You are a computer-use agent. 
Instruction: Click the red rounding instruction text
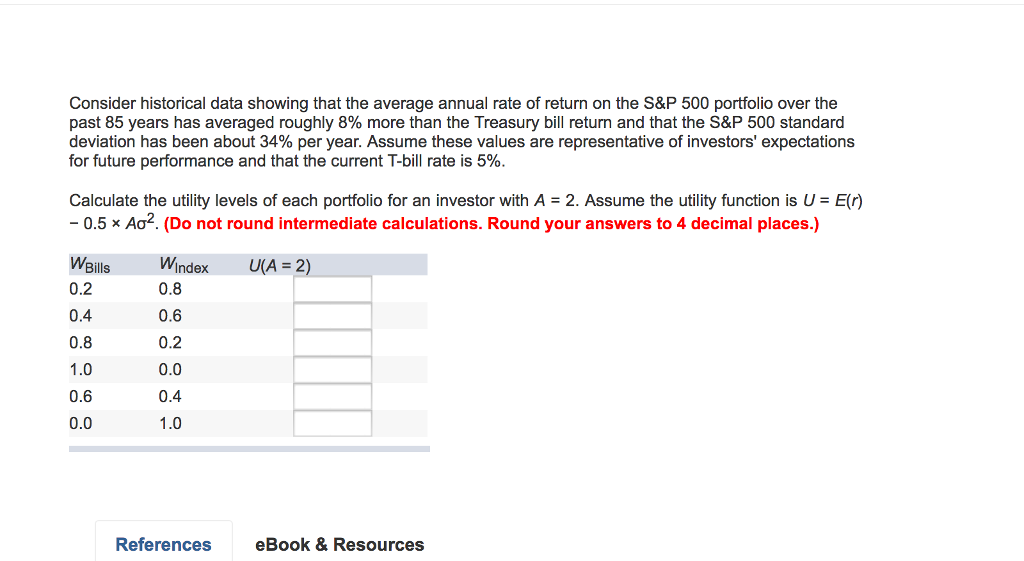point(491,223)
